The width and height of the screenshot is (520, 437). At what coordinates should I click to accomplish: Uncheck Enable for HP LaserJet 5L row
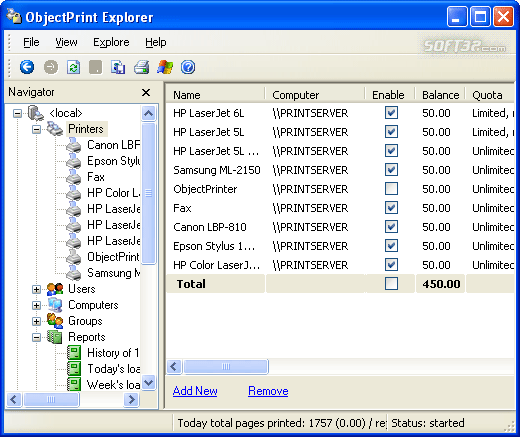click(x=391, y=132)
